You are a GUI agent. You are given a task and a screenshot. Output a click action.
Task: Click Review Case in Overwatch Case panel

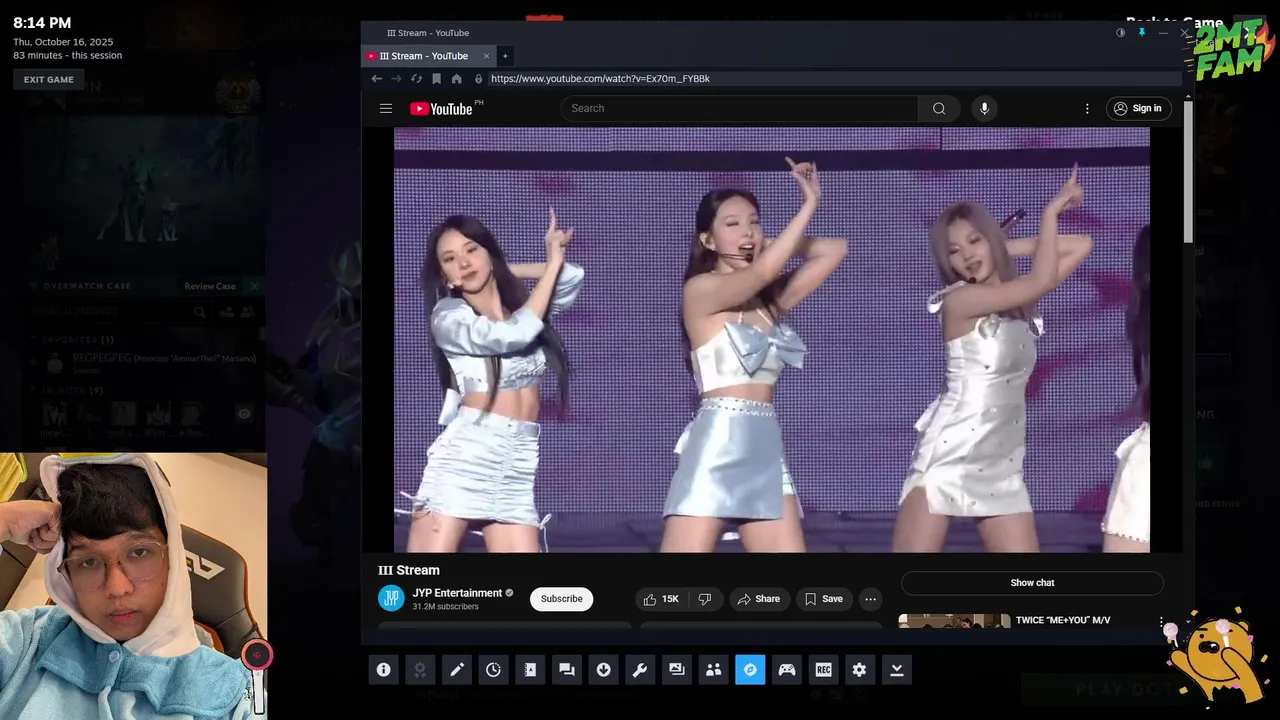(210, 286)
